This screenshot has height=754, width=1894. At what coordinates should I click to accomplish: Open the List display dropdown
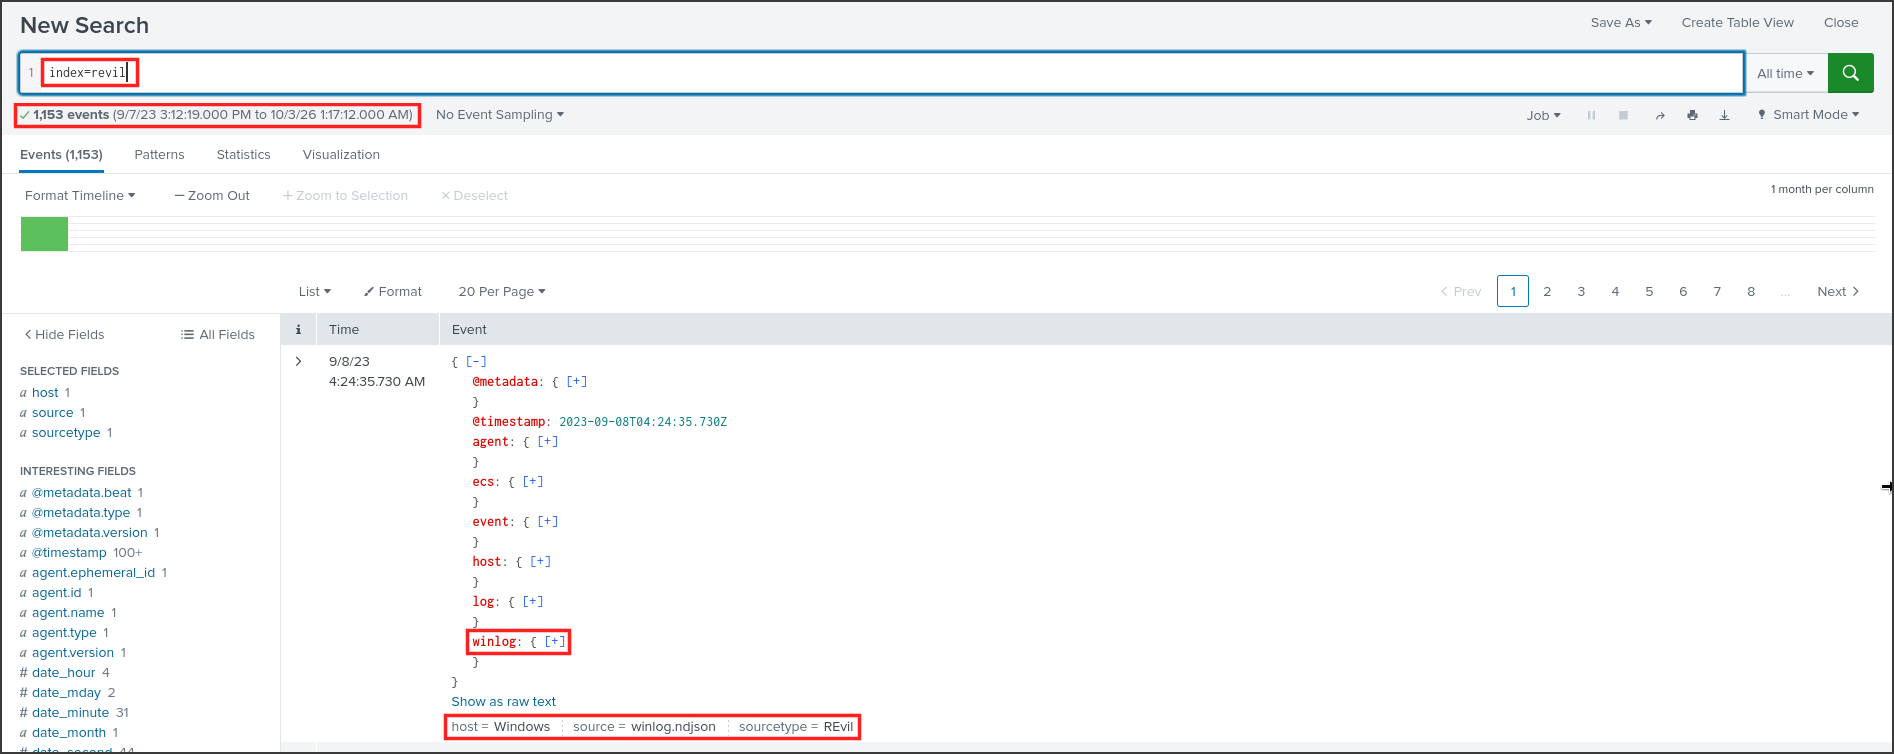(314, 291)
